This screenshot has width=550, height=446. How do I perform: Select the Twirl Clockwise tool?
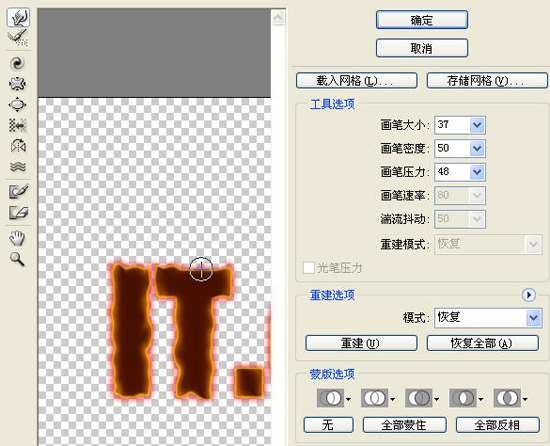coord(18,63)
